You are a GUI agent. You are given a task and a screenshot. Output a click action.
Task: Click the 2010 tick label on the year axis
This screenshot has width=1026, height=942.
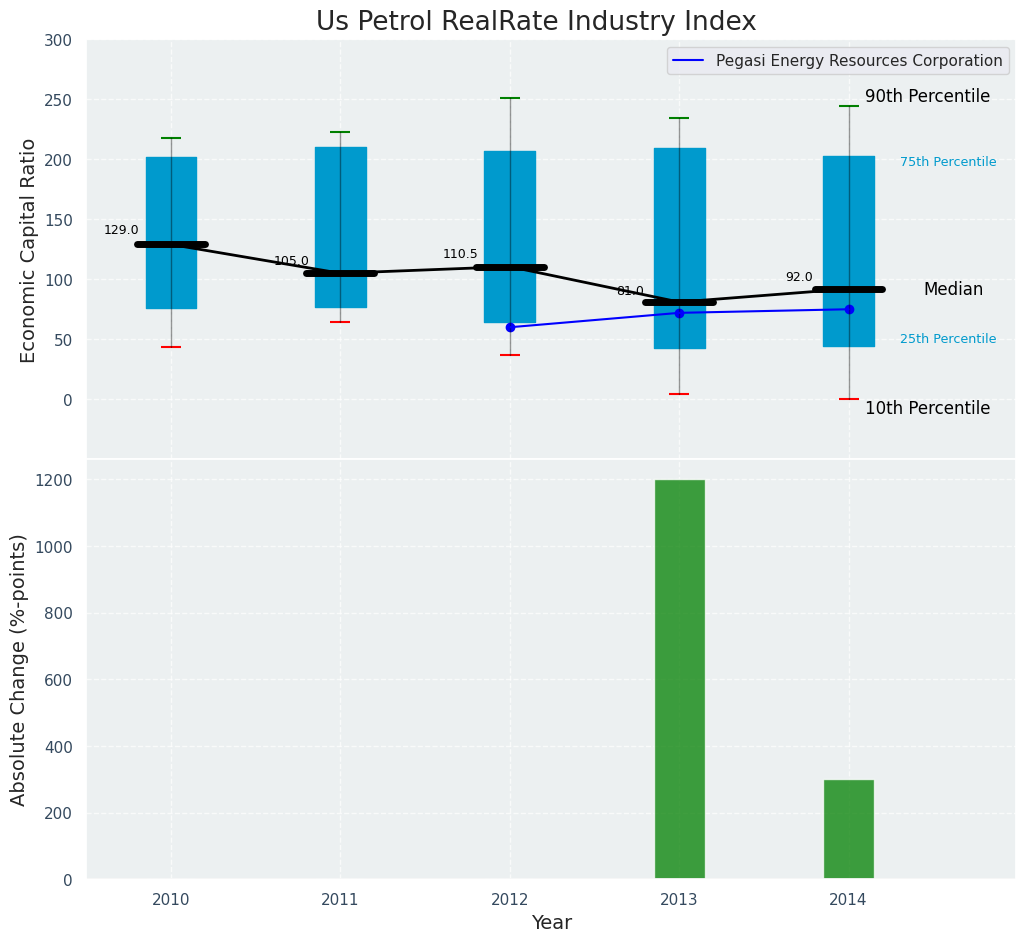click(x=171, y=900)
